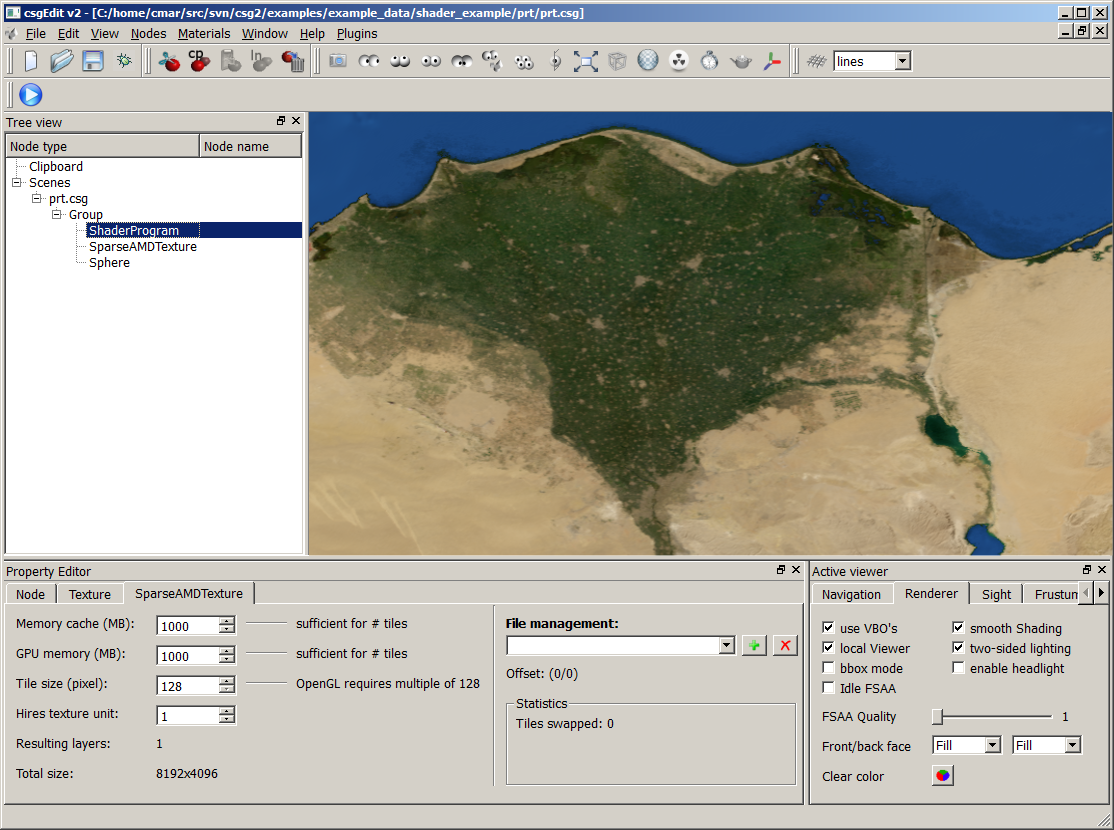The width and height of the screenshot is (1114, 830).
Task: Click the camera screenshot icon
Action: tap(338, 61)
